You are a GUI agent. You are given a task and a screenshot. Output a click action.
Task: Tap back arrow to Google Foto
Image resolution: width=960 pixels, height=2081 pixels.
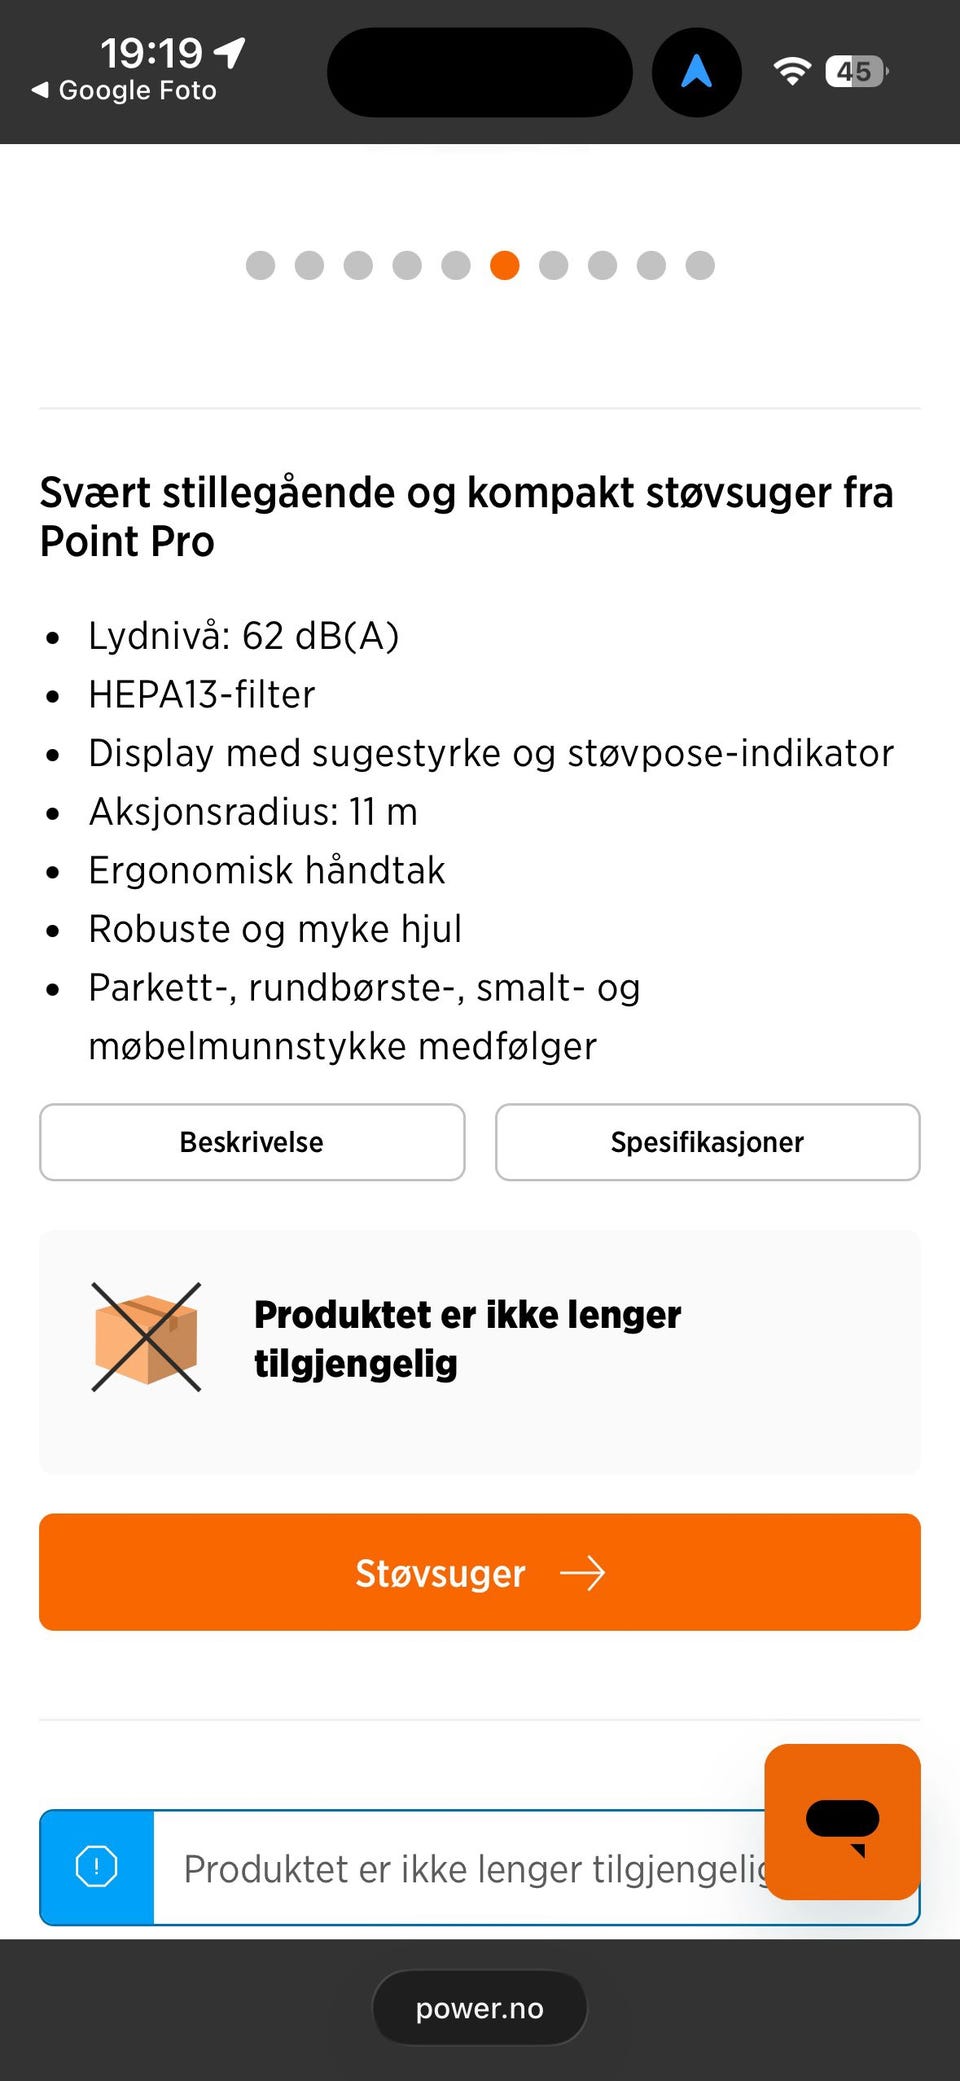tap(40, 90)
